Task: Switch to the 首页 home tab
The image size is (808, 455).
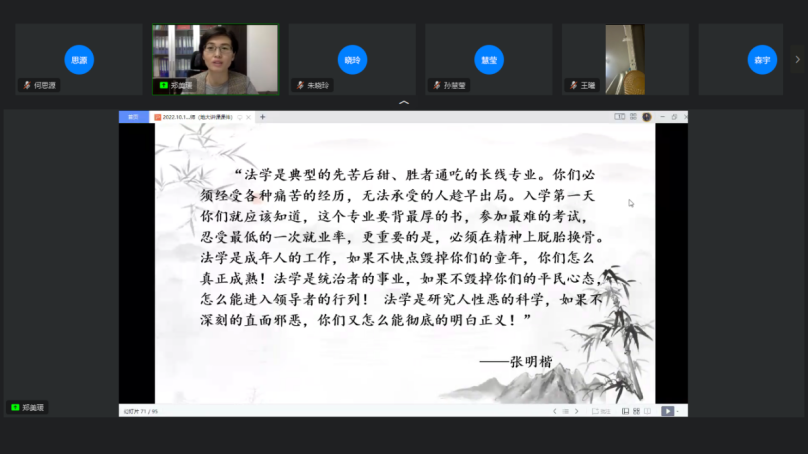Action: [x=132, y=117]
